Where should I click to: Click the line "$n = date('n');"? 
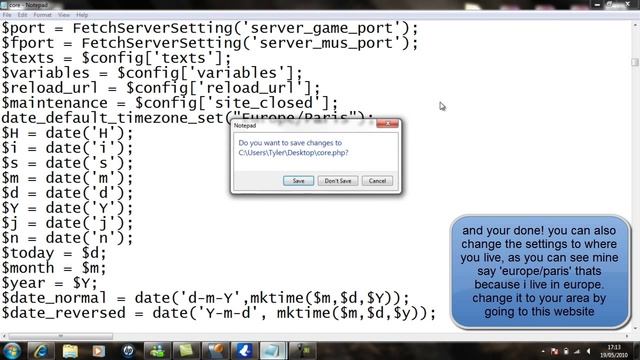(67, 238)
